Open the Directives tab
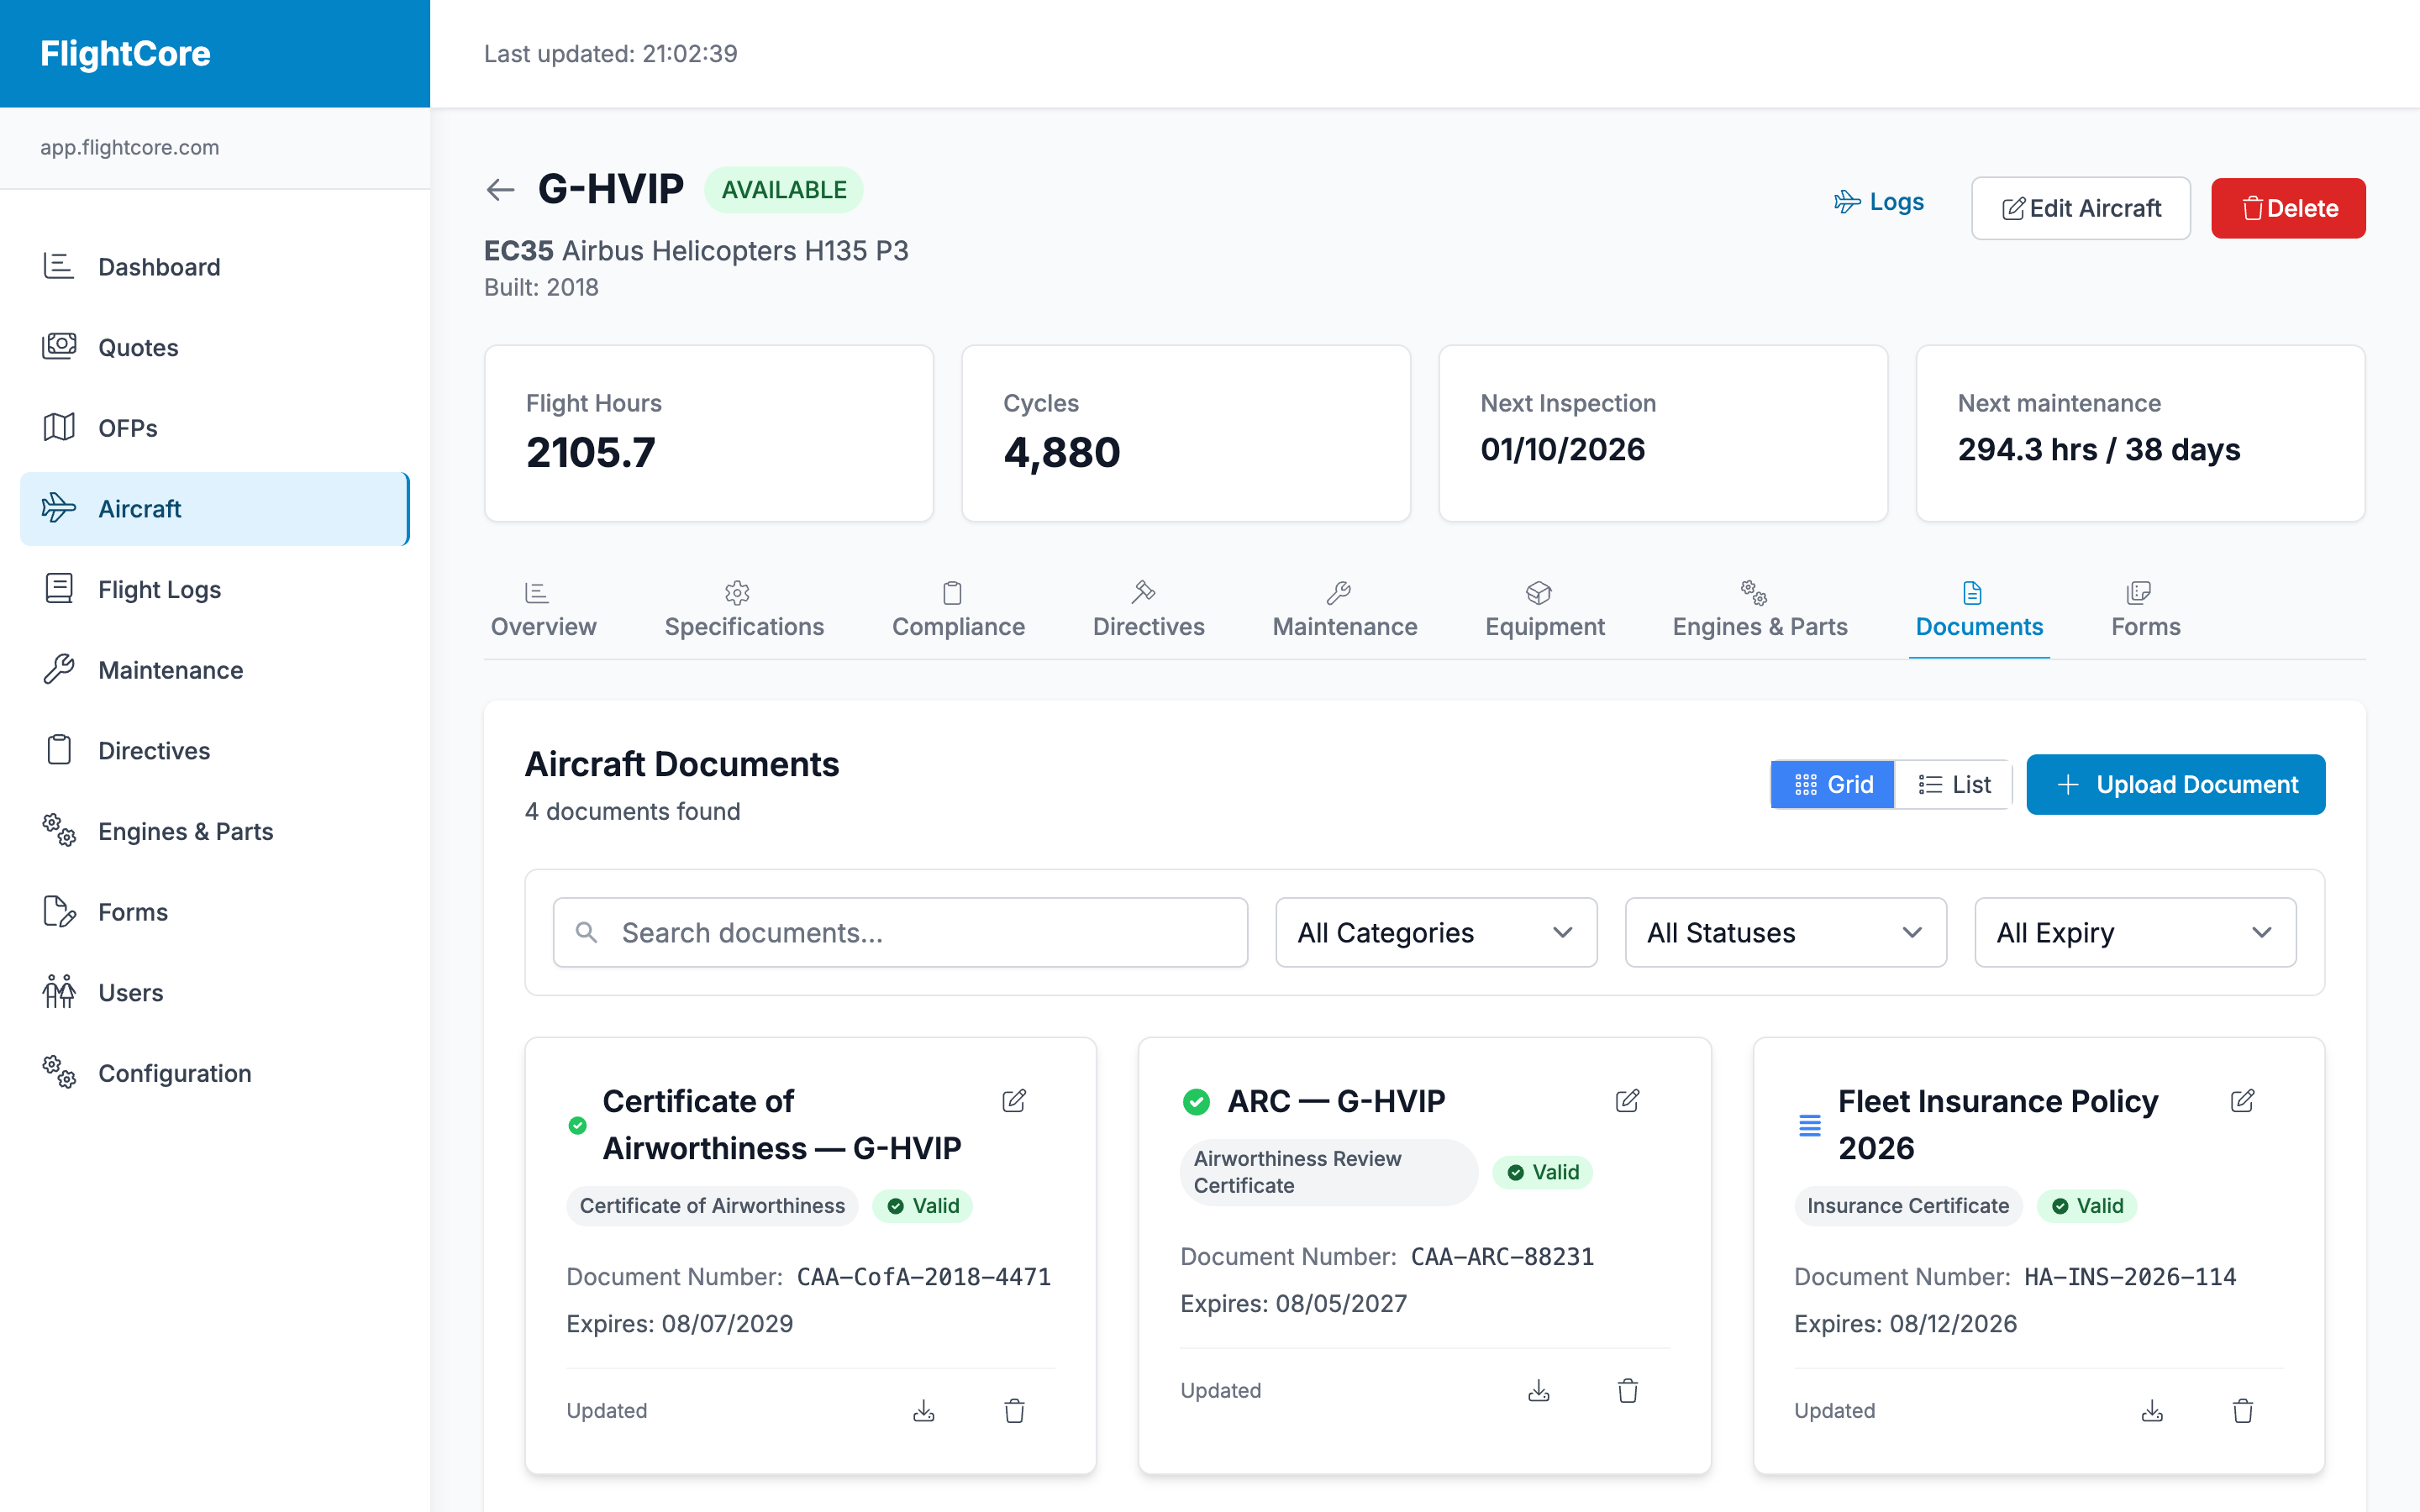 1148,610
